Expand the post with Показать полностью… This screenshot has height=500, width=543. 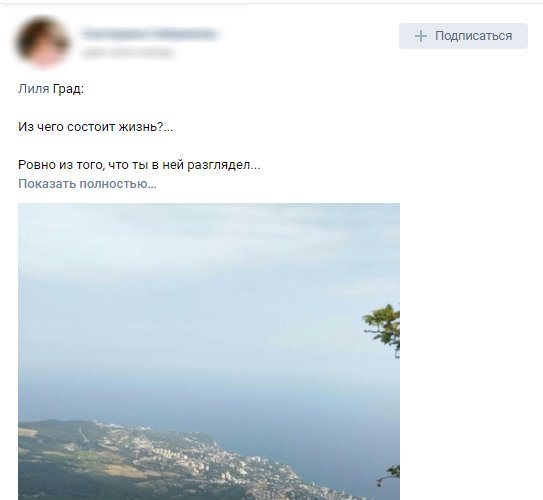pos(87,184)
